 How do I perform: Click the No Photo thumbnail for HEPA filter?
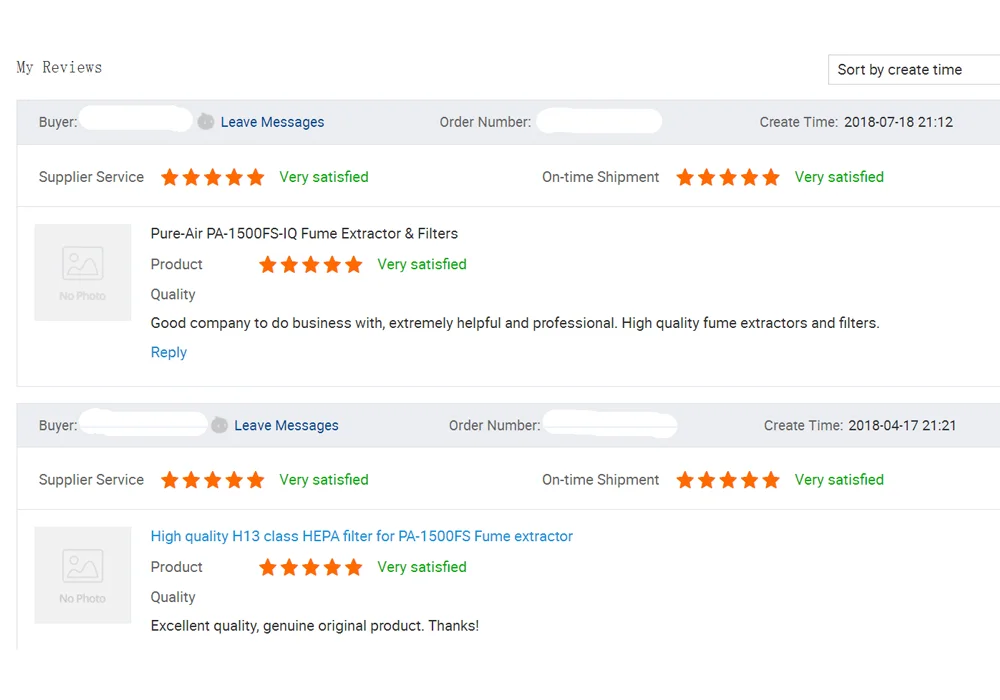pos(83,575)
